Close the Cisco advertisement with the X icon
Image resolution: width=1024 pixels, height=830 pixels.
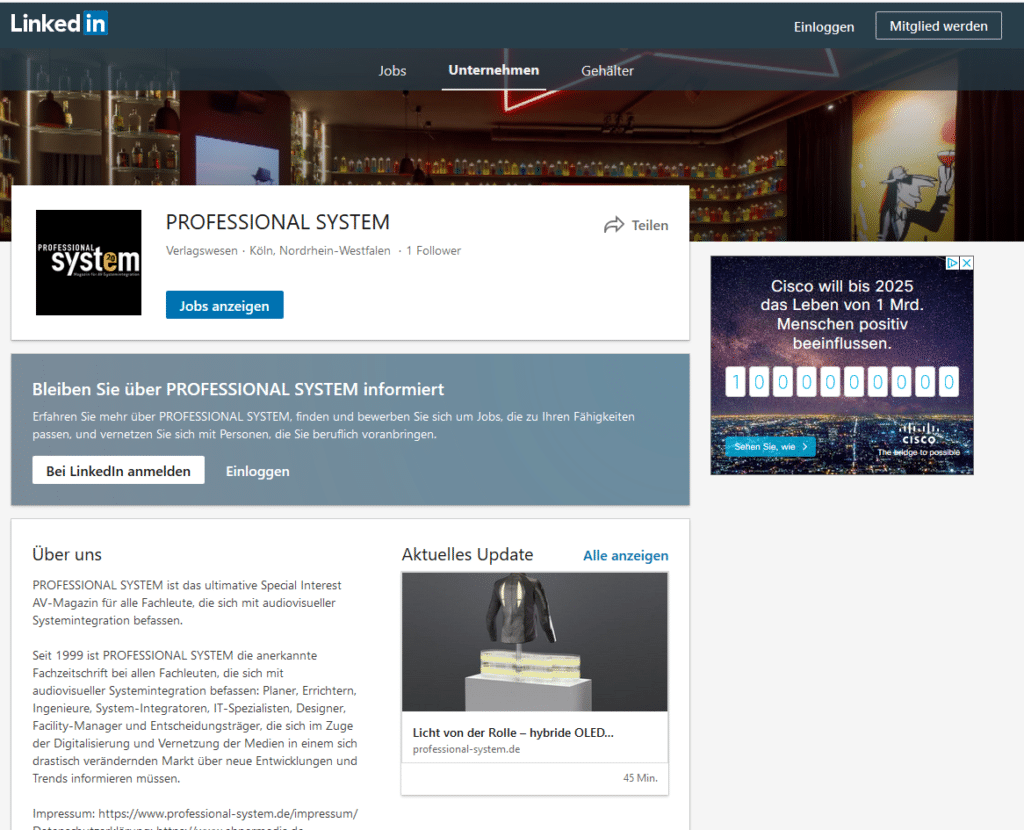tap(967, 263)
